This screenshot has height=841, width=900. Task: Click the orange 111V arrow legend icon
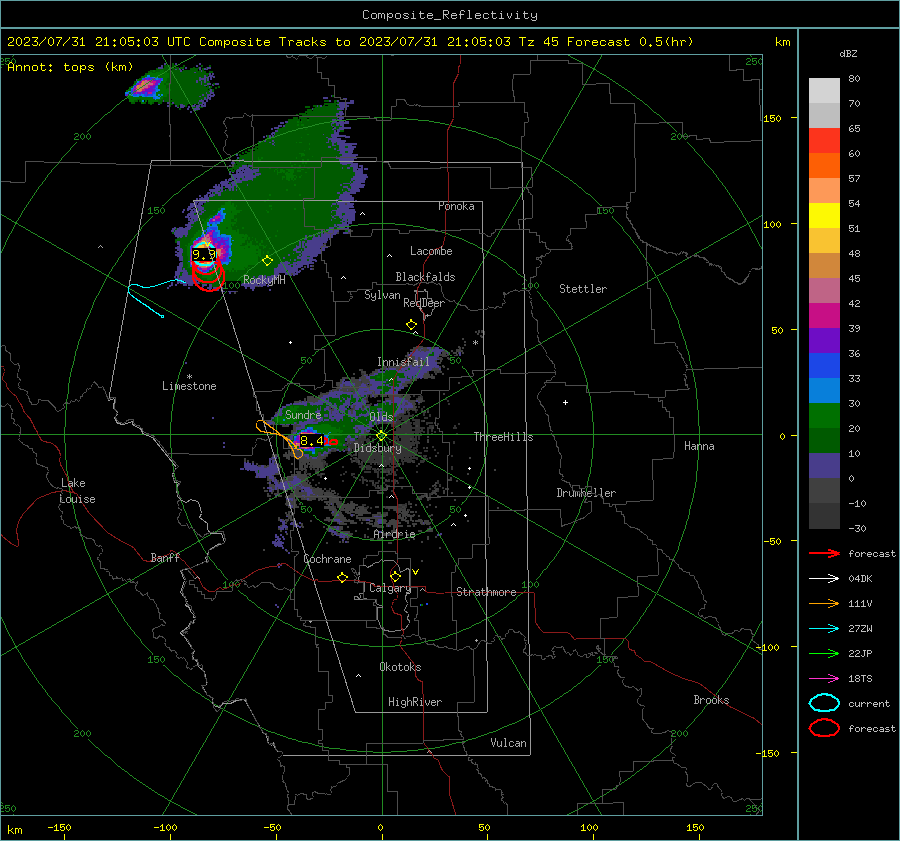pyautogui.click(x=824, y=603)
